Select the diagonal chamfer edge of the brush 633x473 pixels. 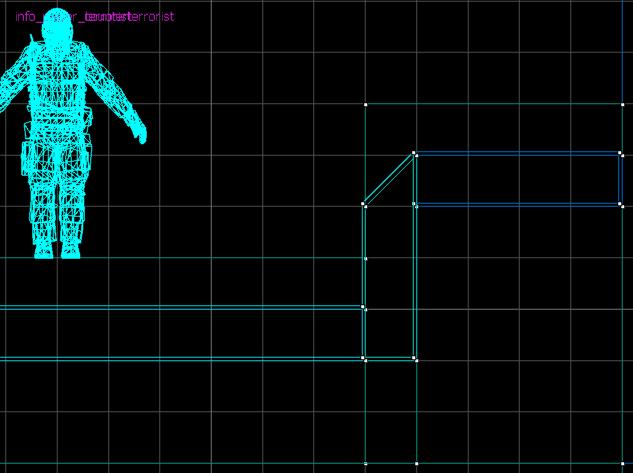tap(389, 179)
